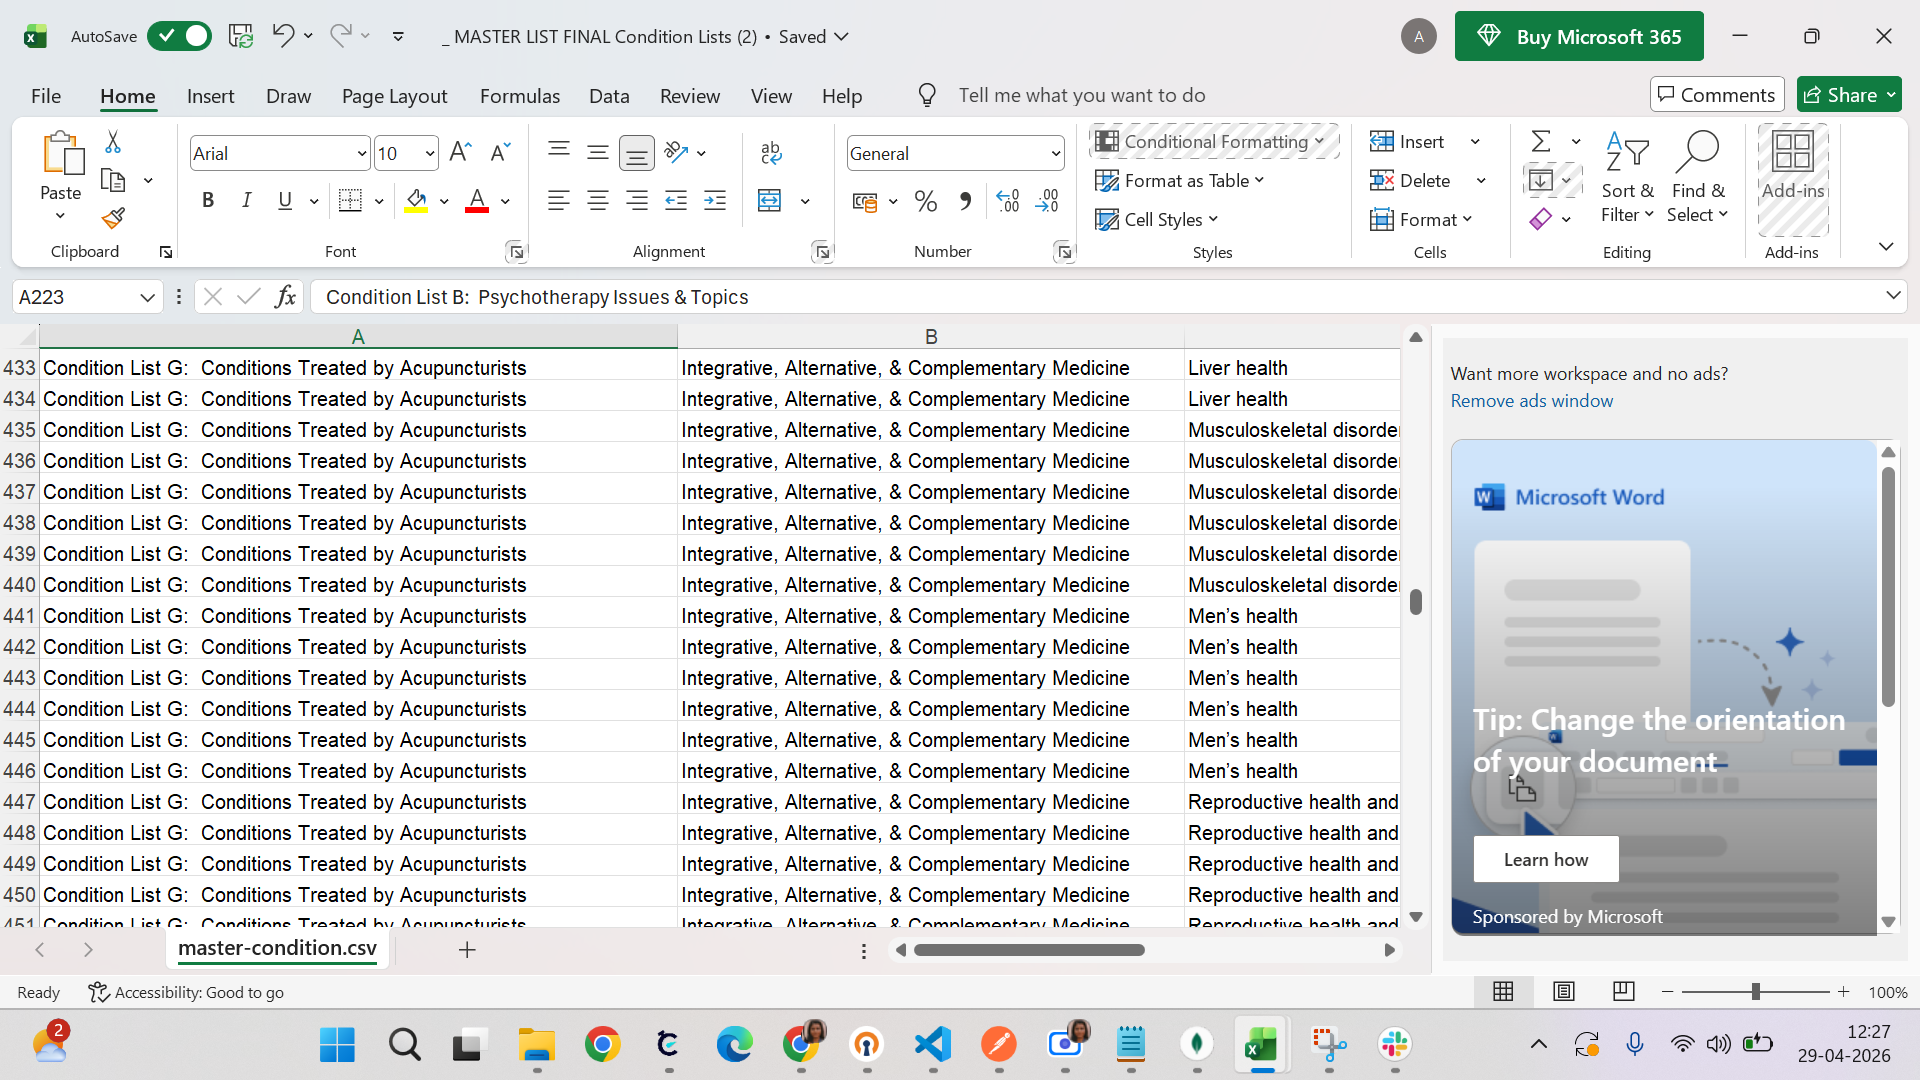Viewport: 1920px width, 1080px height.
Task: Apply Percent Style number format
Action: (926, 201)
